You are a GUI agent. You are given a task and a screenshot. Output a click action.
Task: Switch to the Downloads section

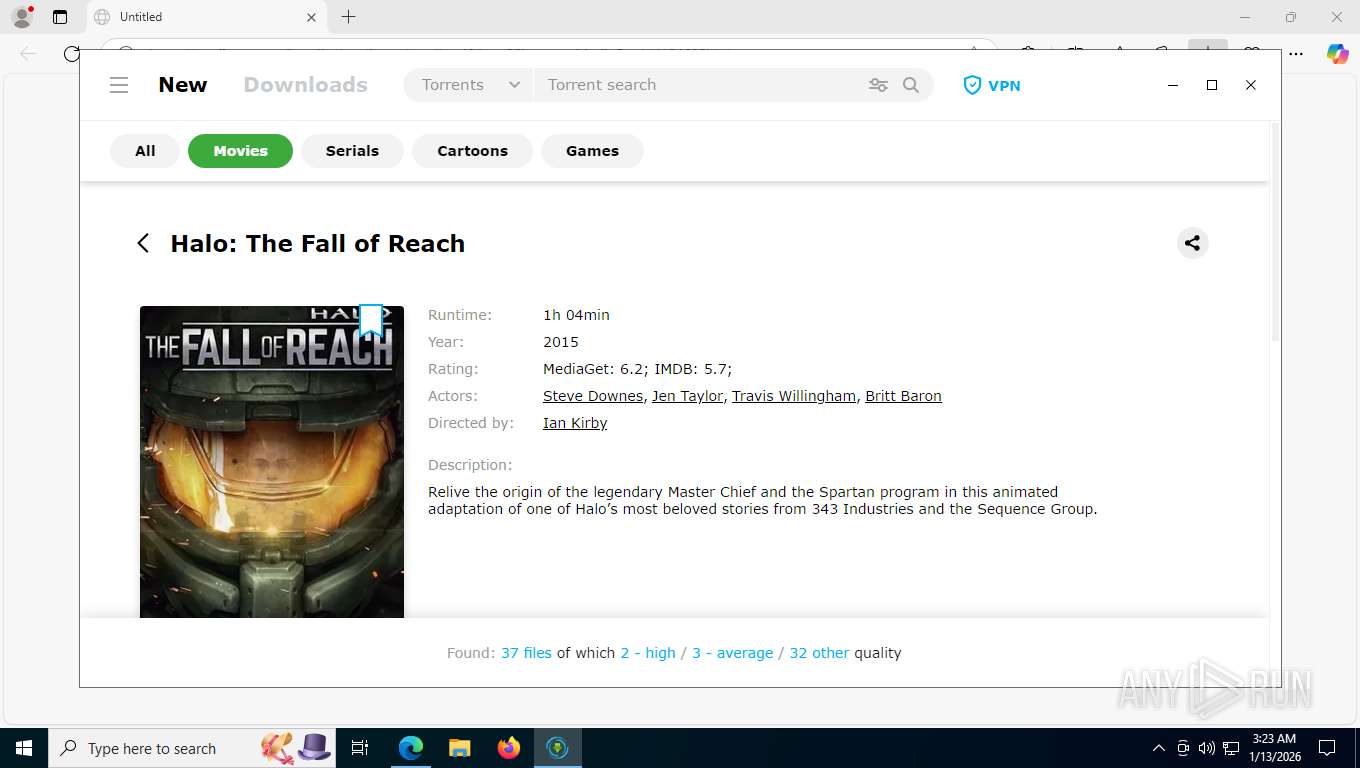pos(305,85)
